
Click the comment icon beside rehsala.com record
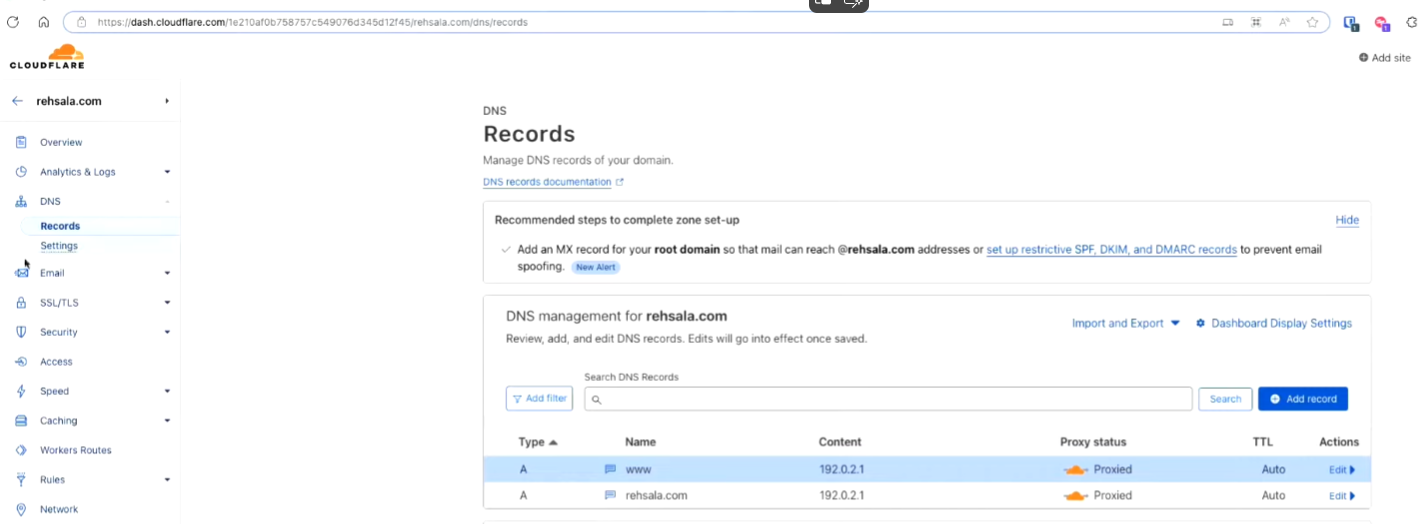[x=610, y=496]
